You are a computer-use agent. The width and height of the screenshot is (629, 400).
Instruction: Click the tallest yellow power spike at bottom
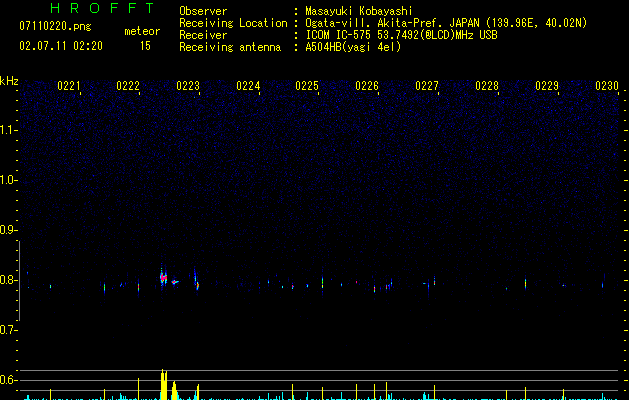163,384
